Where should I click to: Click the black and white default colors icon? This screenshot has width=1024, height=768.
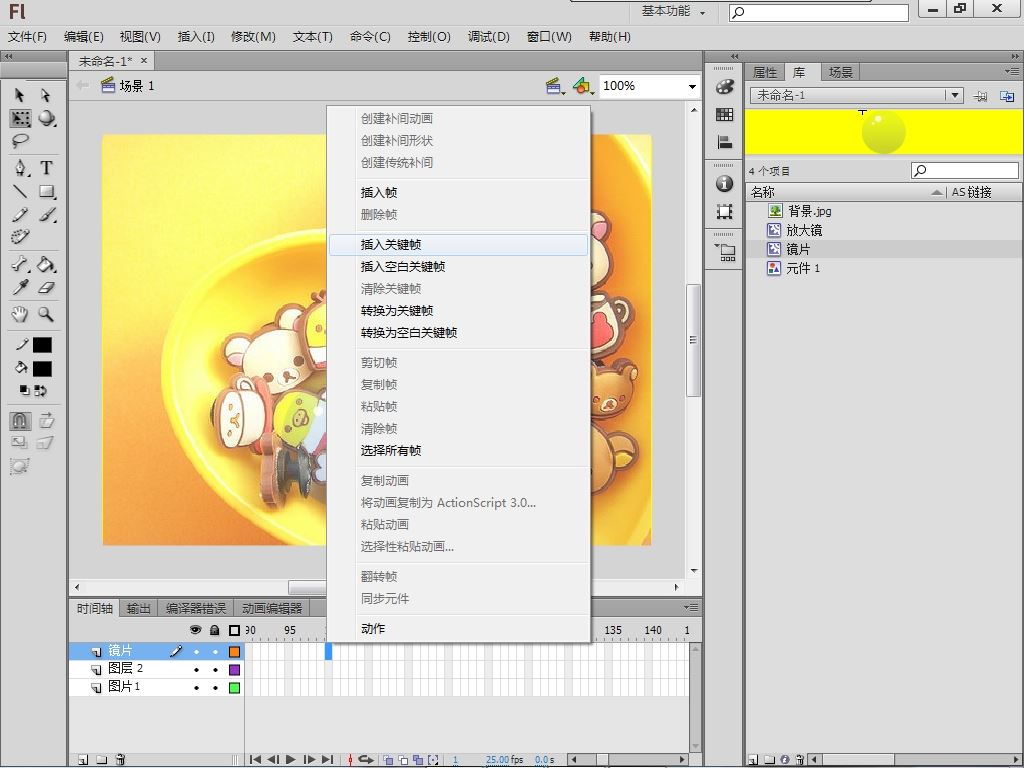click(x=24, y=391)
